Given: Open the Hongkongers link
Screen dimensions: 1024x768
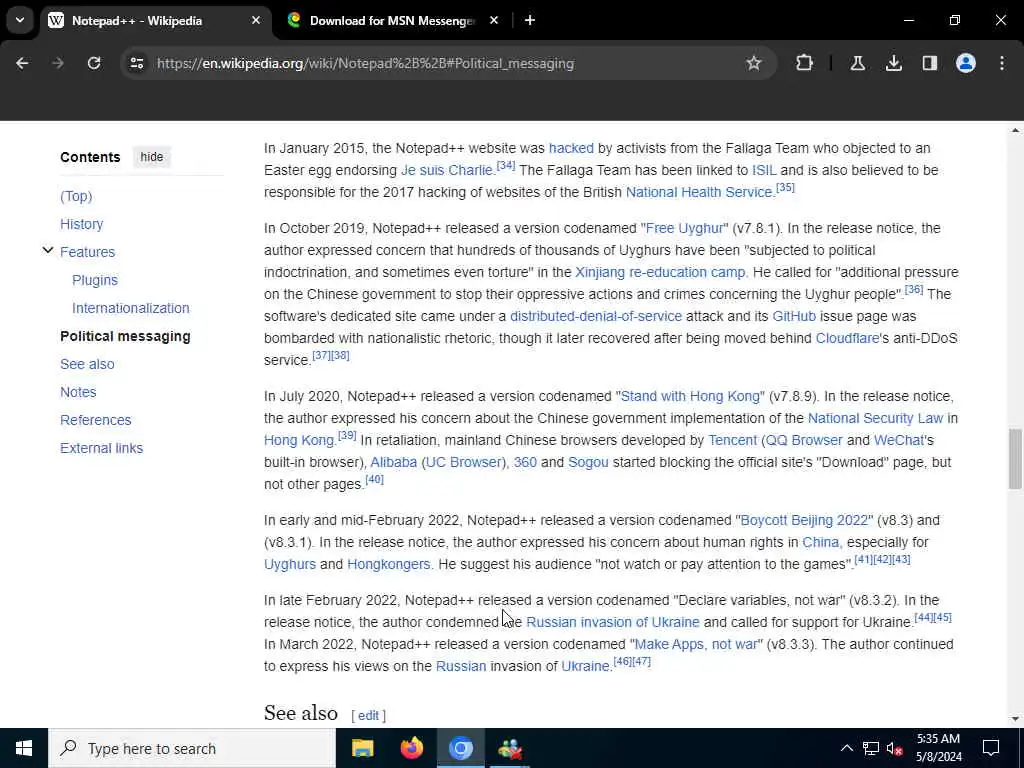Looking at the screenshot, I should coord(389,564).
